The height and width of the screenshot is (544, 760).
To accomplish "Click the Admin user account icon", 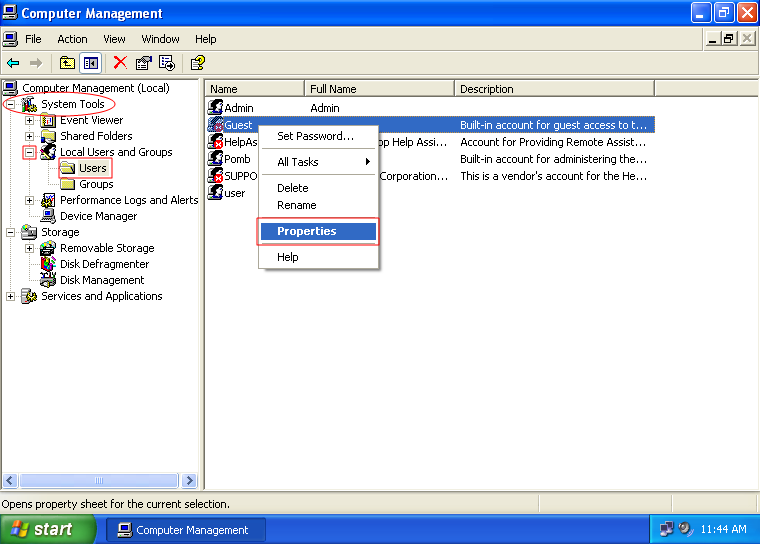I will (215, 108).
